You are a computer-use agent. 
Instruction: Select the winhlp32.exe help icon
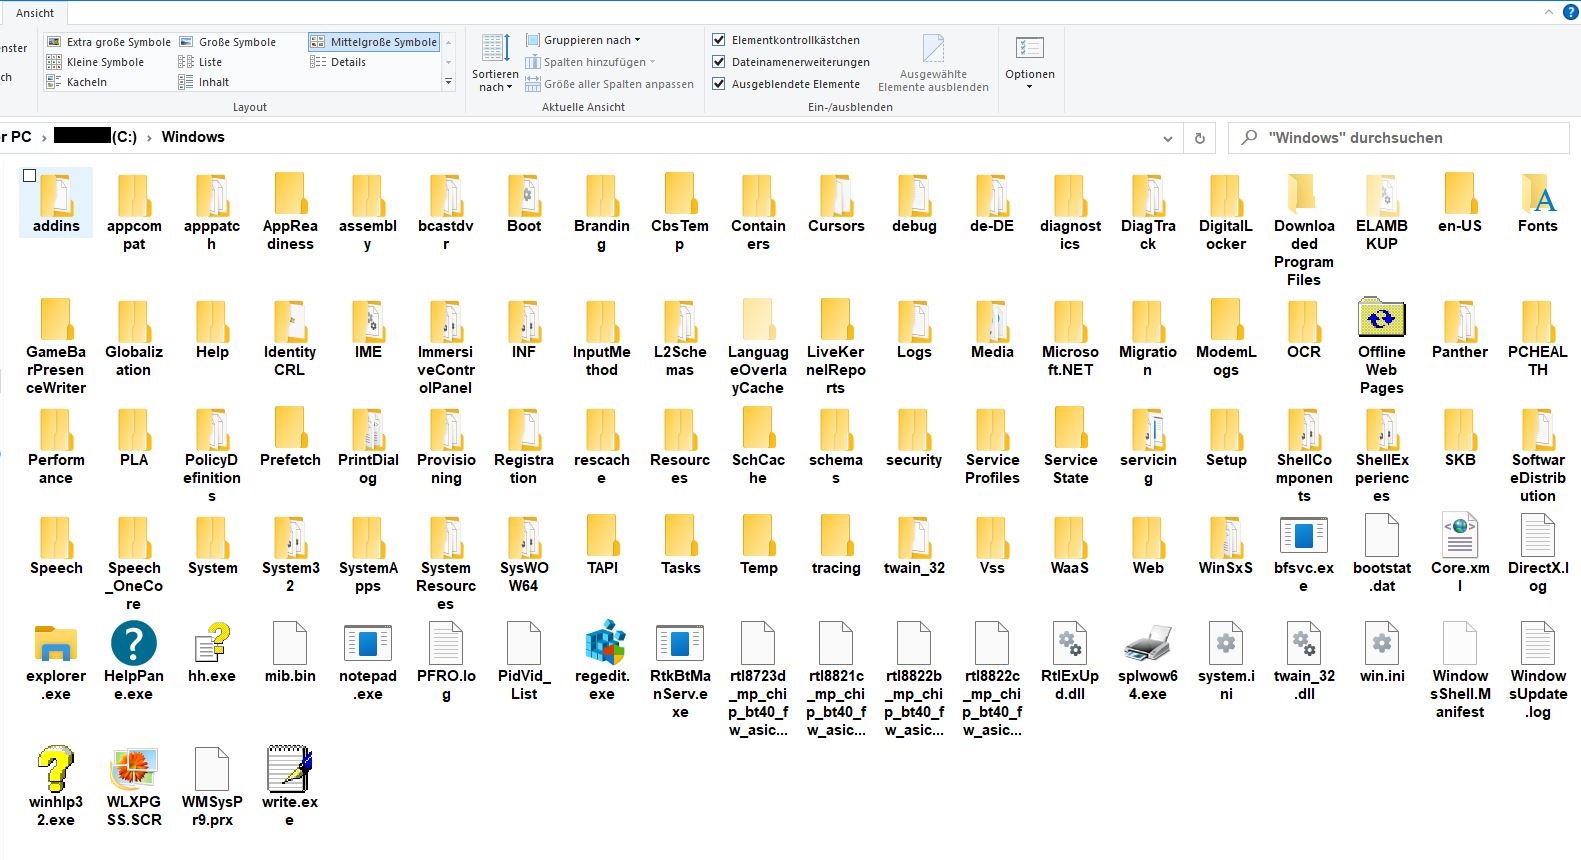(x=56, y=769)
